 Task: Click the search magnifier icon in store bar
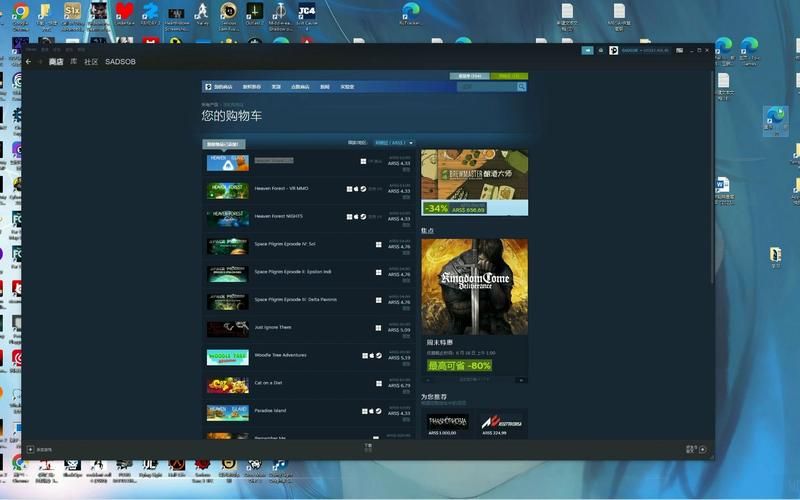(521, 87)
